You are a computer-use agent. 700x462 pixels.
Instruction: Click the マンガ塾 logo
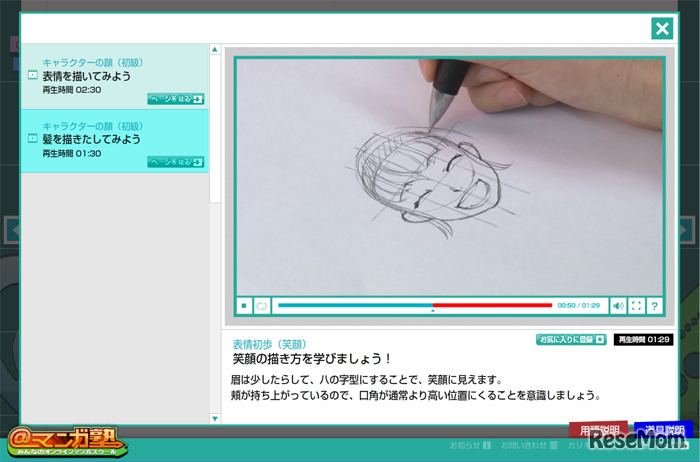coord(64,440)
